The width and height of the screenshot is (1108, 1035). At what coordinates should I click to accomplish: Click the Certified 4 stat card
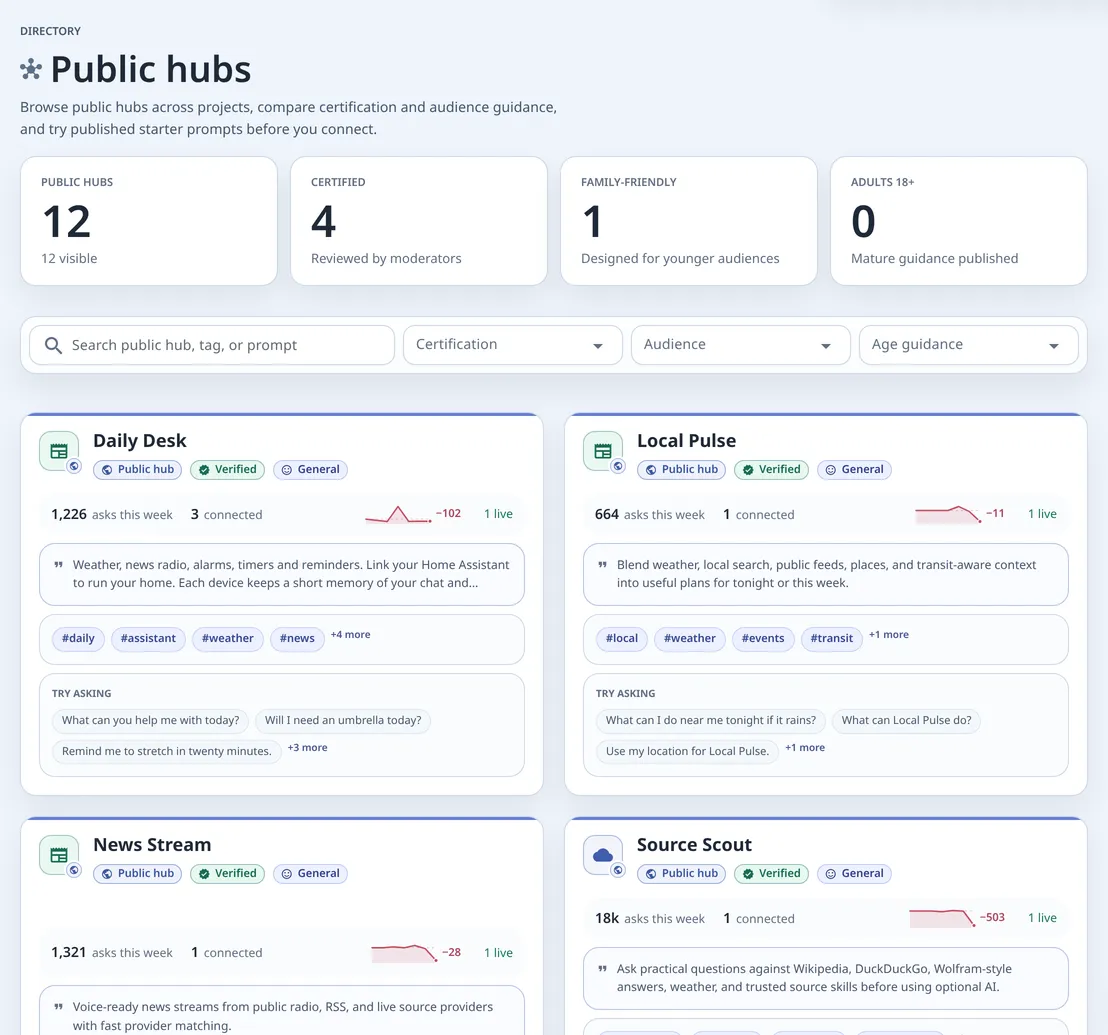[419, 221]
